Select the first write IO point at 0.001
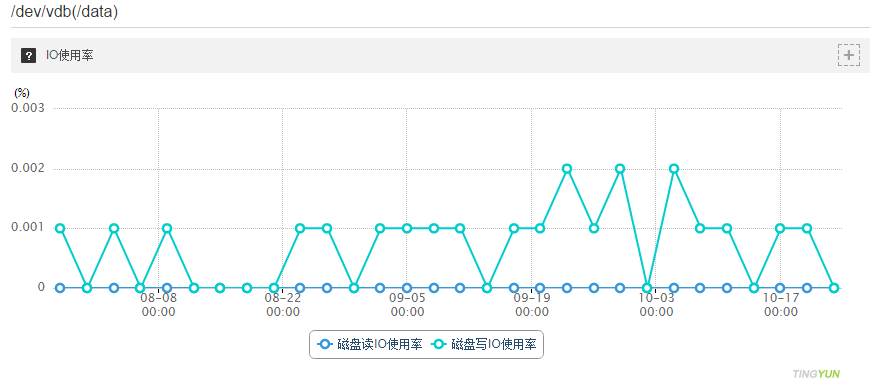Viewport: 873px width, 386px height. point(60,228)
